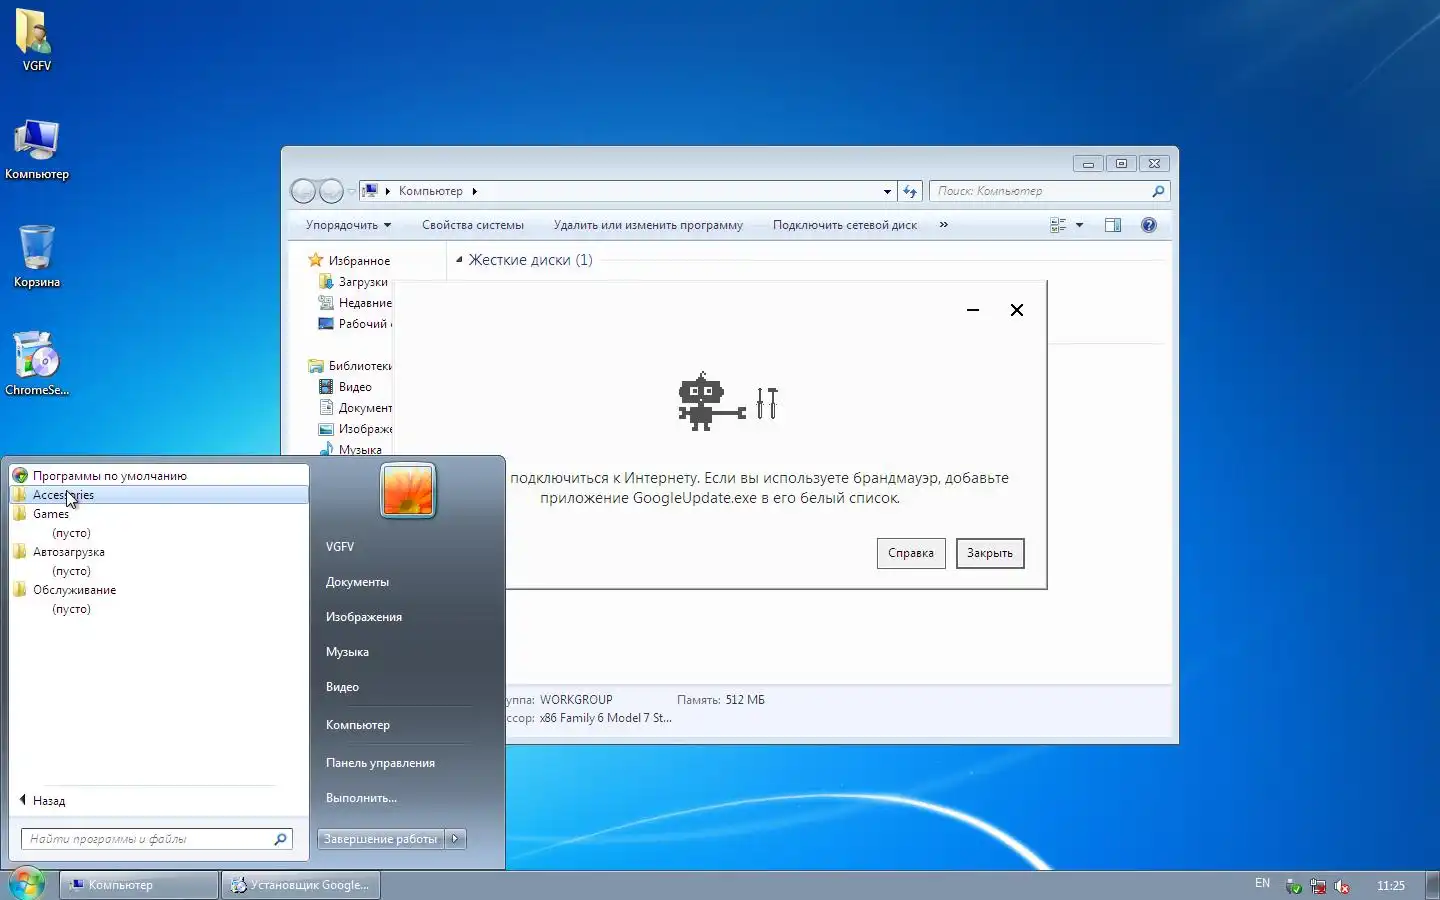Open VGFV user folder from Start menu

coord(340,547)
